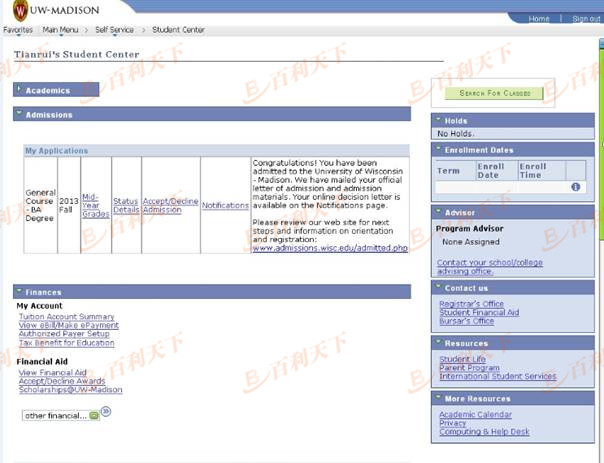The width and height of the screenshot is (604, 463).
Task: Open View Financial Aid link
Action: pyautogui.click(x=53, y=372)
